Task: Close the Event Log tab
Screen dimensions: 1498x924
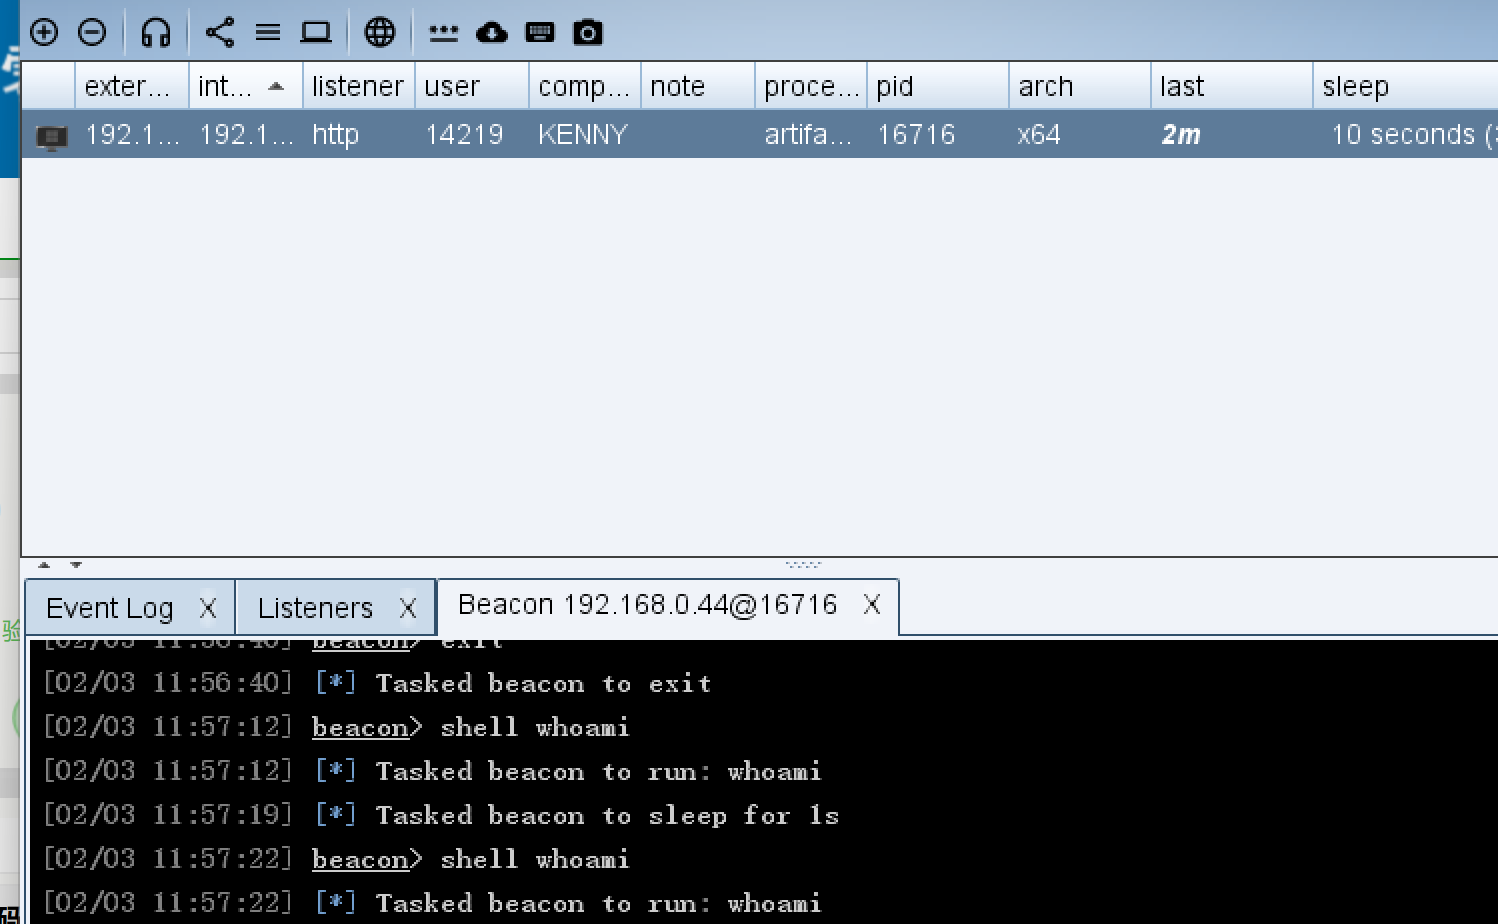Action: tap(208, 608)
